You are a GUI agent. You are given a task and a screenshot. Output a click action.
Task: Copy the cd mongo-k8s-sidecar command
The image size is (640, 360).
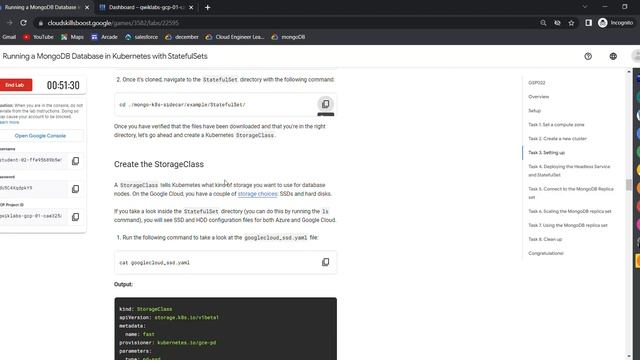[x=325, y=104]
